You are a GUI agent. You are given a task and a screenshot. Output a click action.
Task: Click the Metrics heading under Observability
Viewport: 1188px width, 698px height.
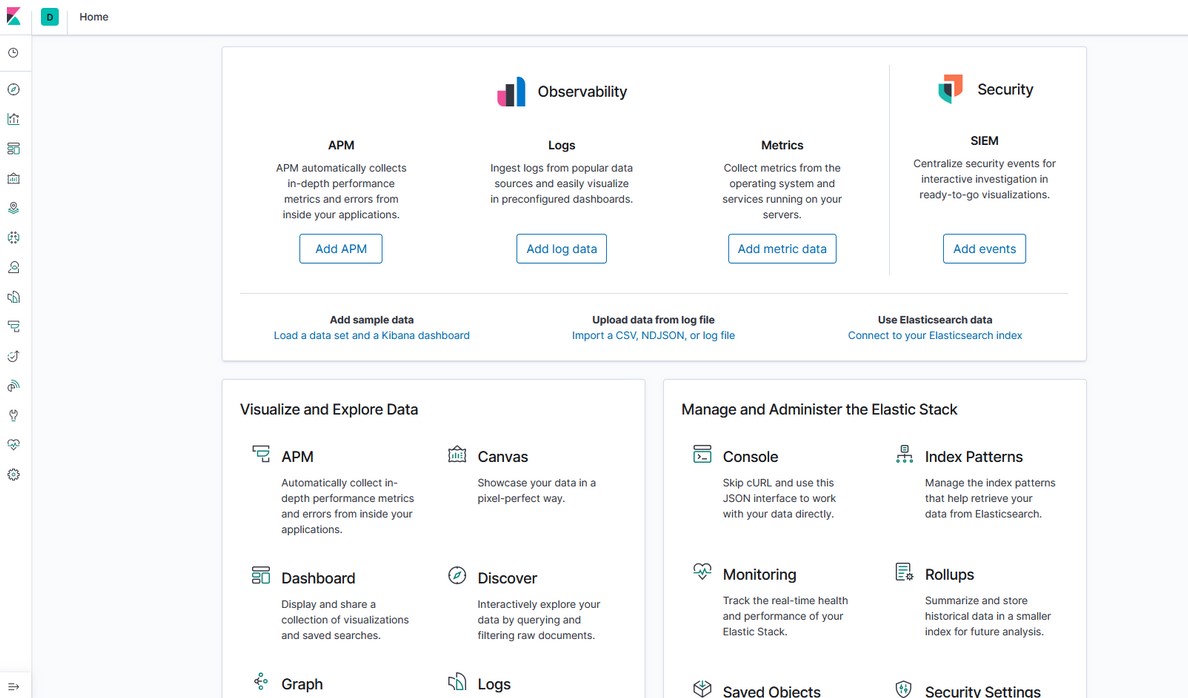[x=782, y=146]
